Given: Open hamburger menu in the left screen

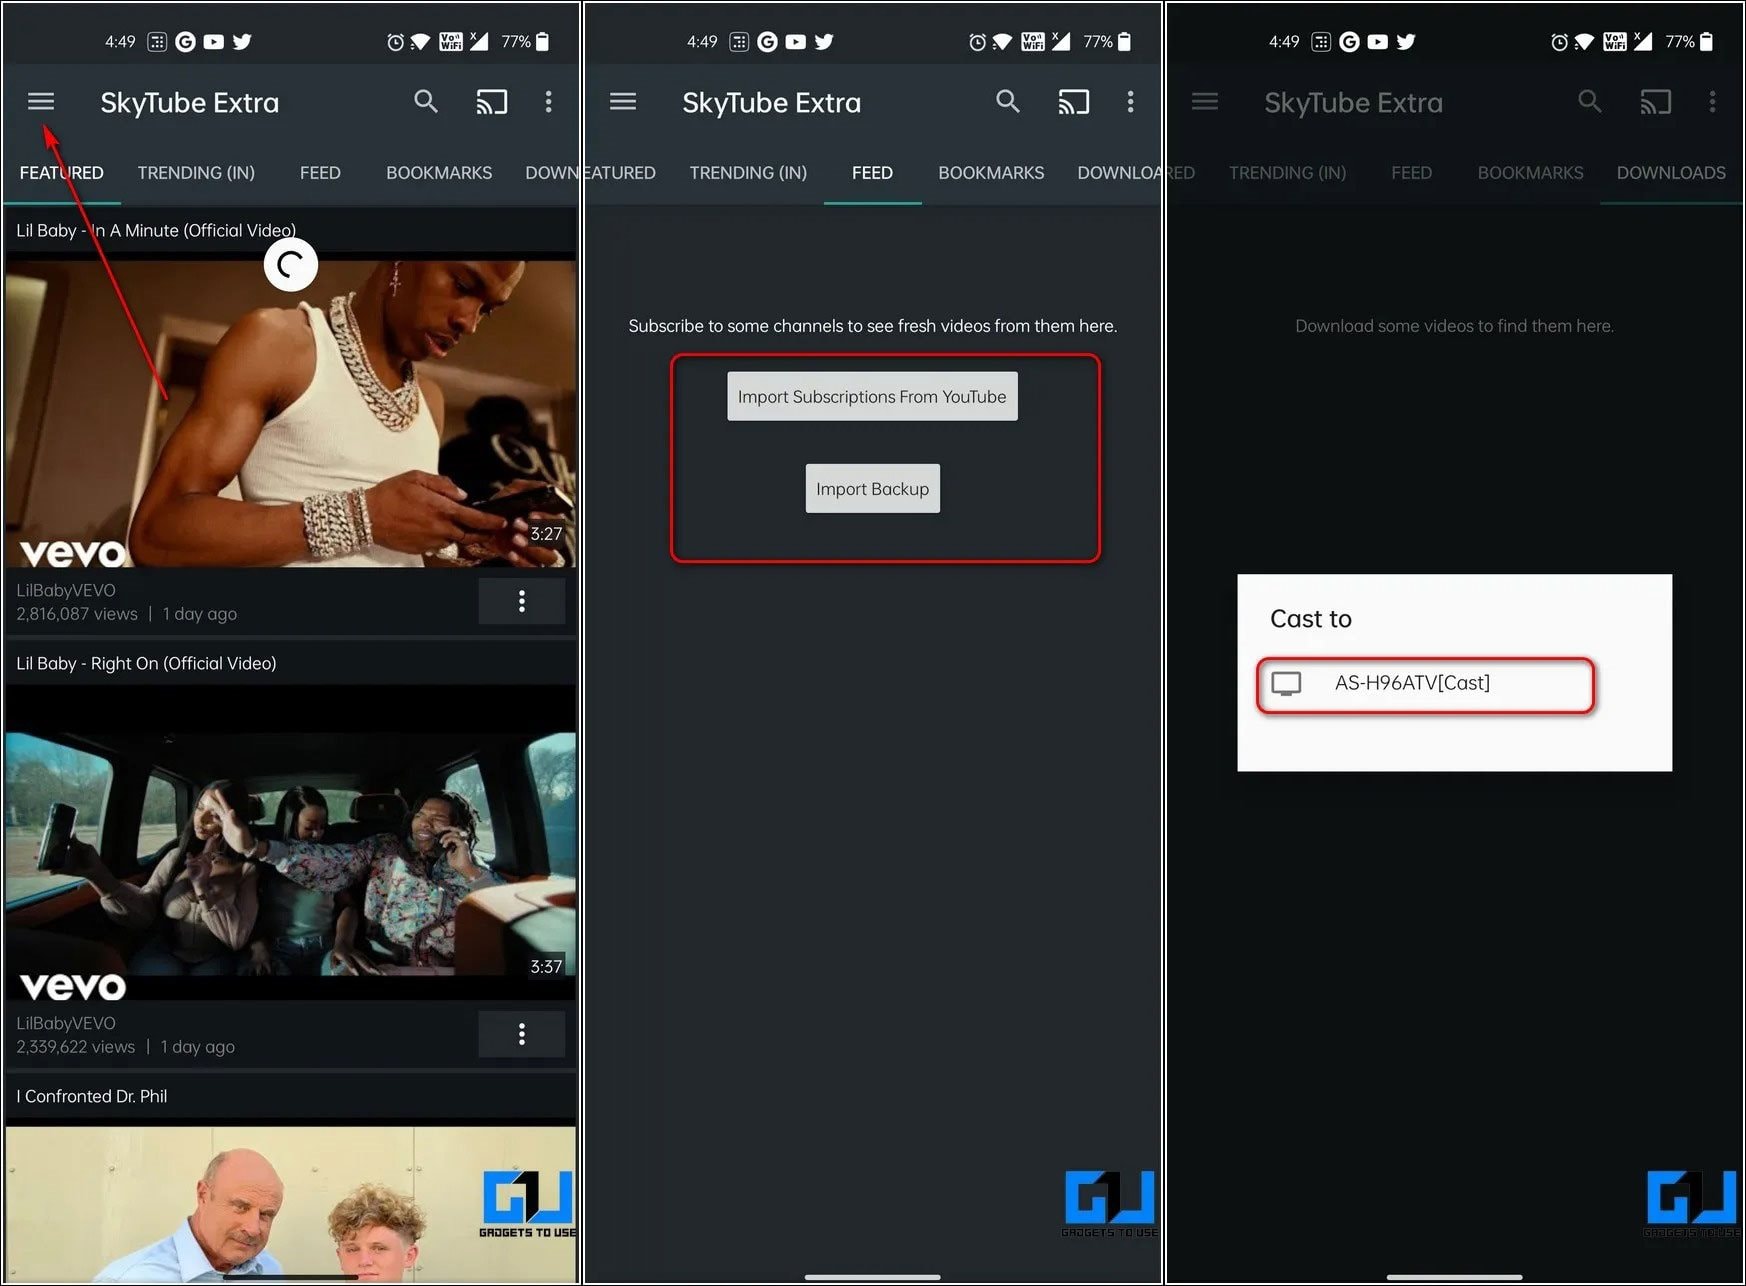Looking at the screenshot, I should 41,101.
